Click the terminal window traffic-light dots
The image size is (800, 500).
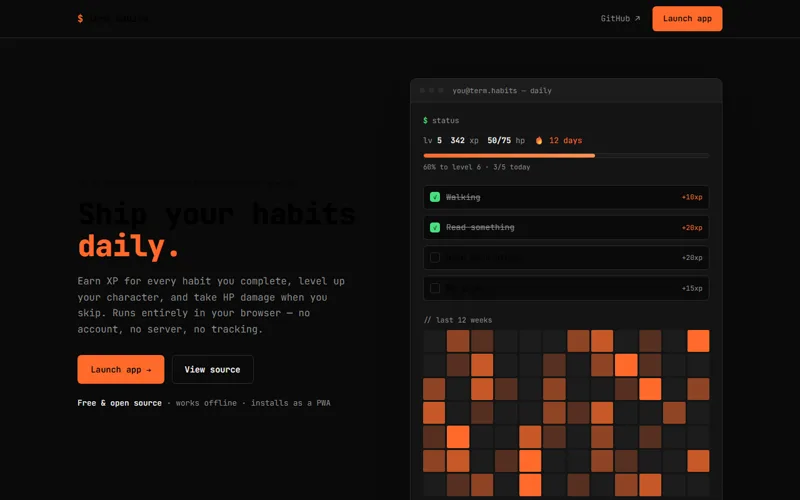(x=432, y=90)
